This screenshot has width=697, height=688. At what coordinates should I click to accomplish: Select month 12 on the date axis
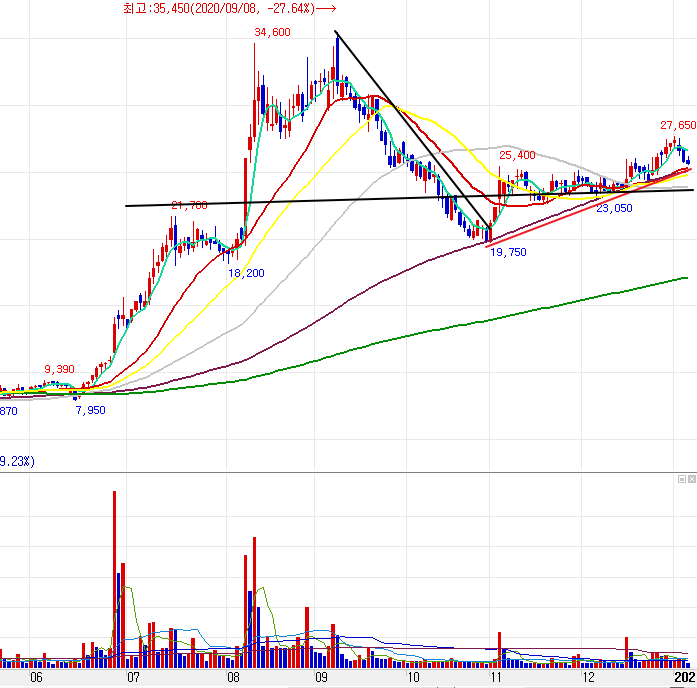coord(589,677)
